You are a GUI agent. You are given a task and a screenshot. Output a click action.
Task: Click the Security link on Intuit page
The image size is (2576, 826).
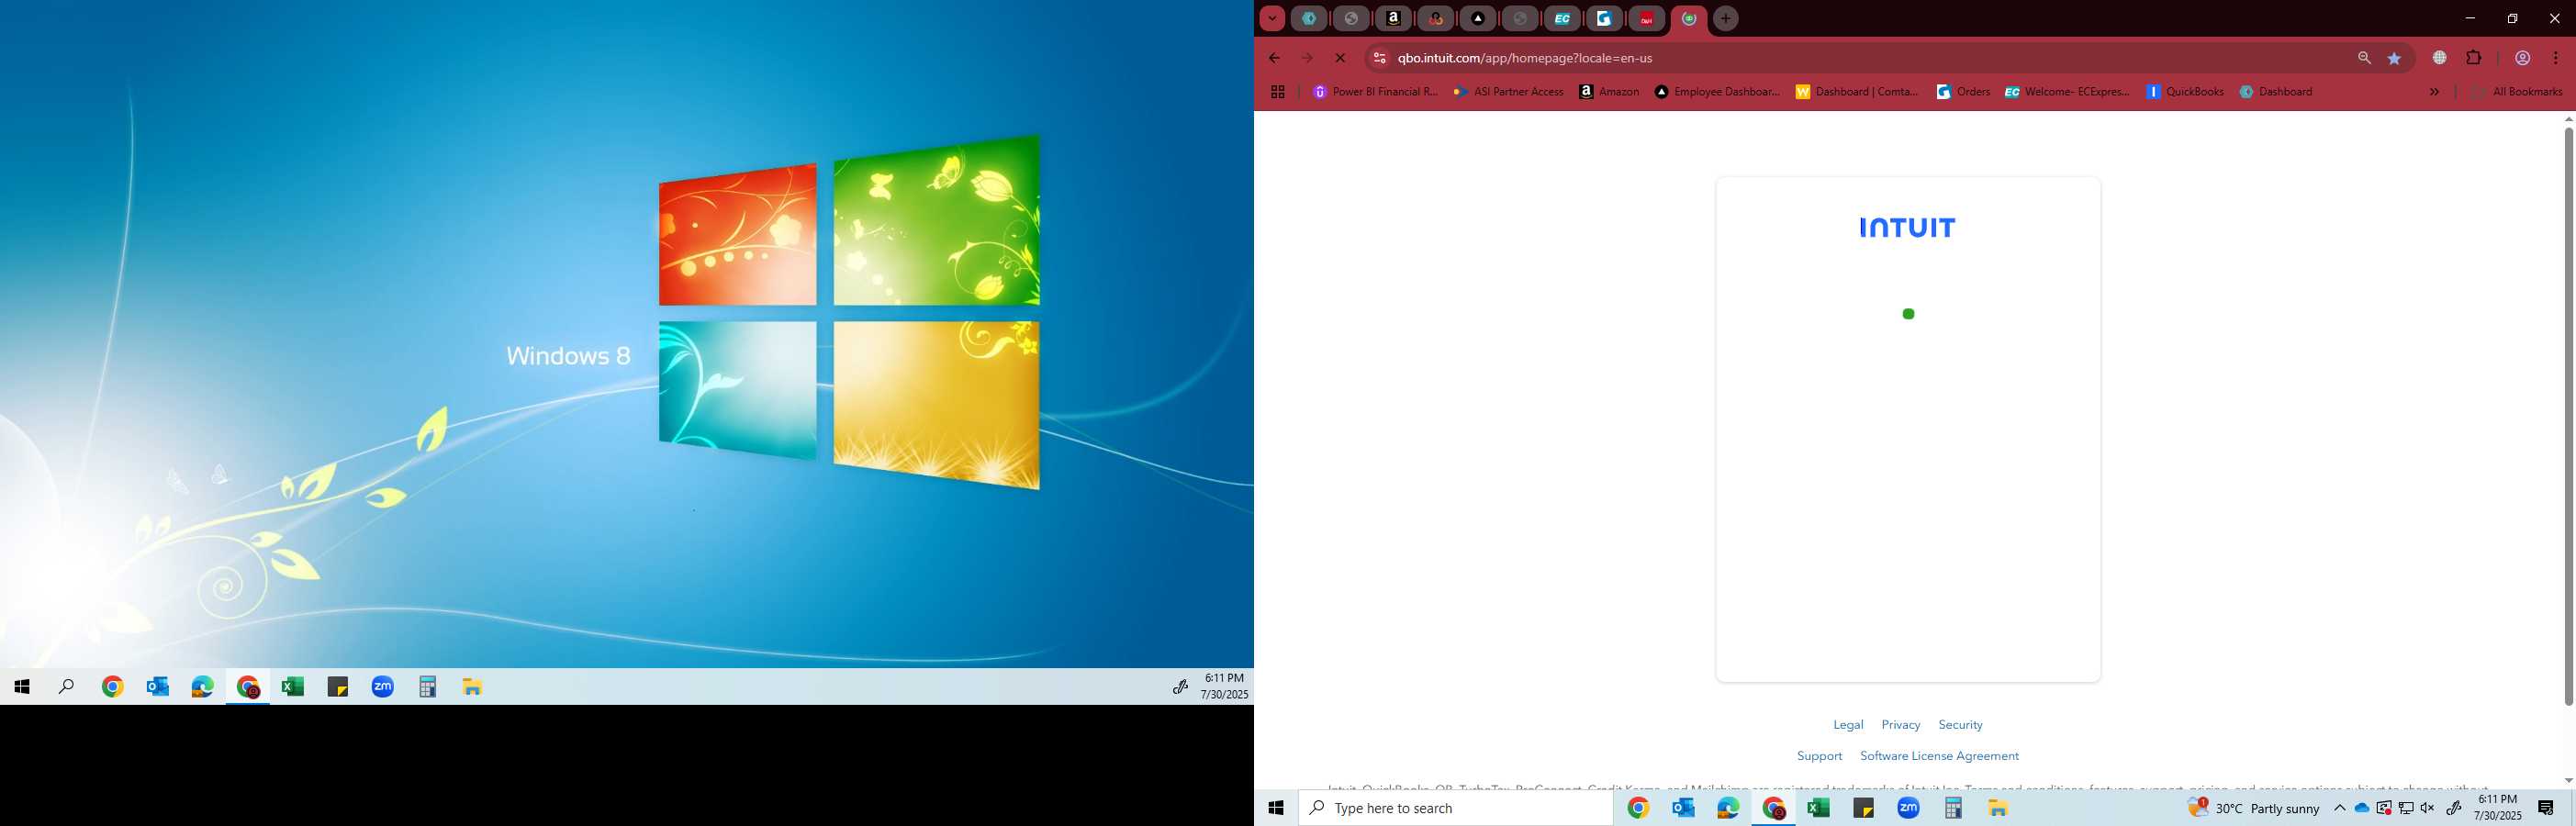(1960, 725)
